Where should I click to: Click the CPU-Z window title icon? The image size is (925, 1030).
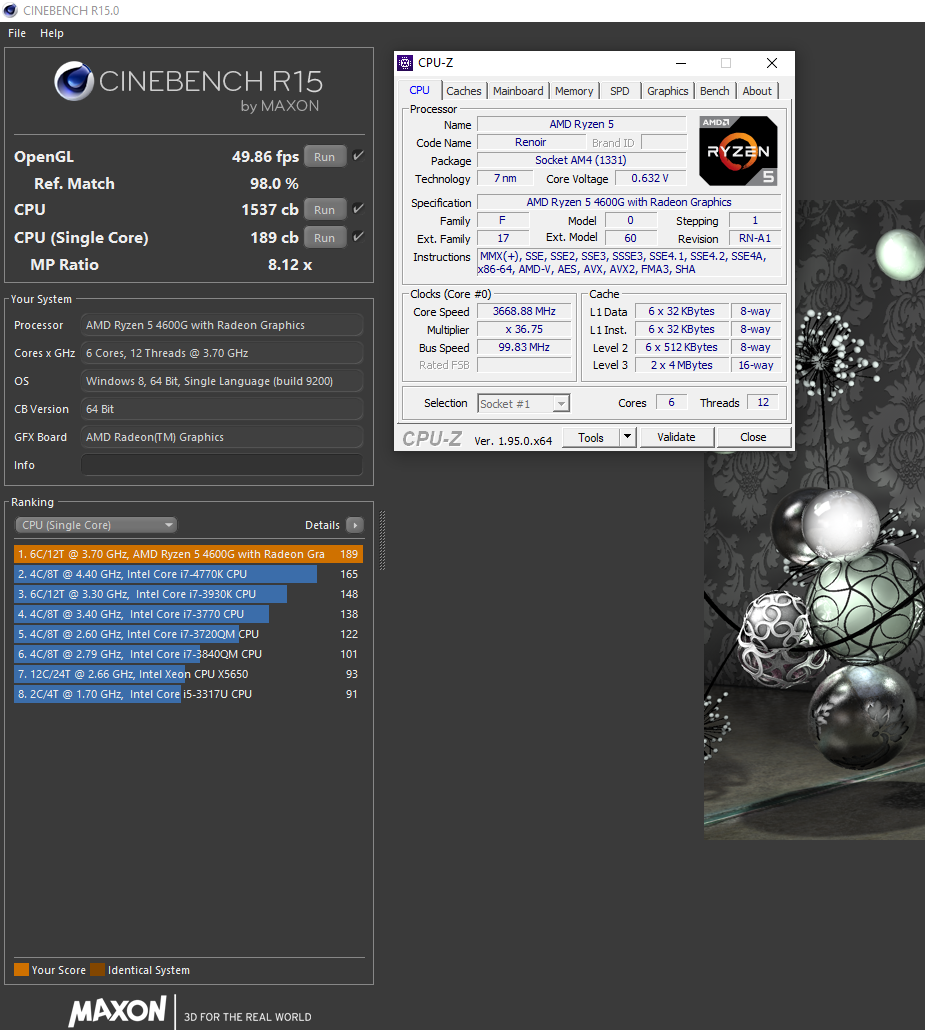tap(405, 63)
